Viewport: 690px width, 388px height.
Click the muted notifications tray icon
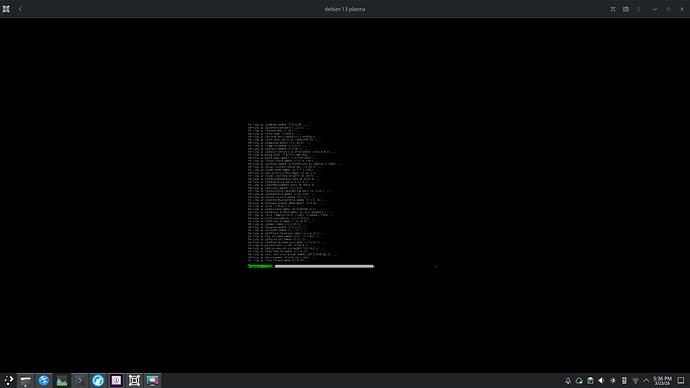568,381
